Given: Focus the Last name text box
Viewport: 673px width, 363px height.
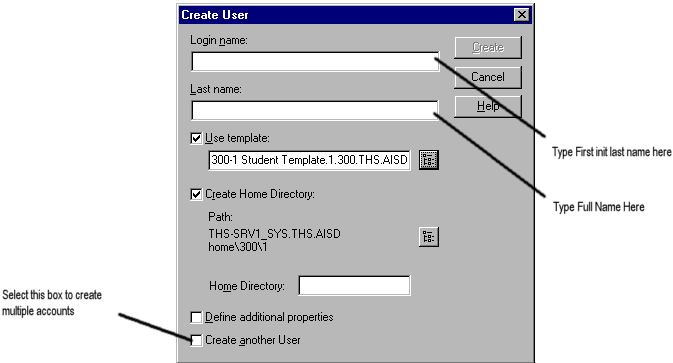Looking at the screenshot, I should click(x=315, y=111).
